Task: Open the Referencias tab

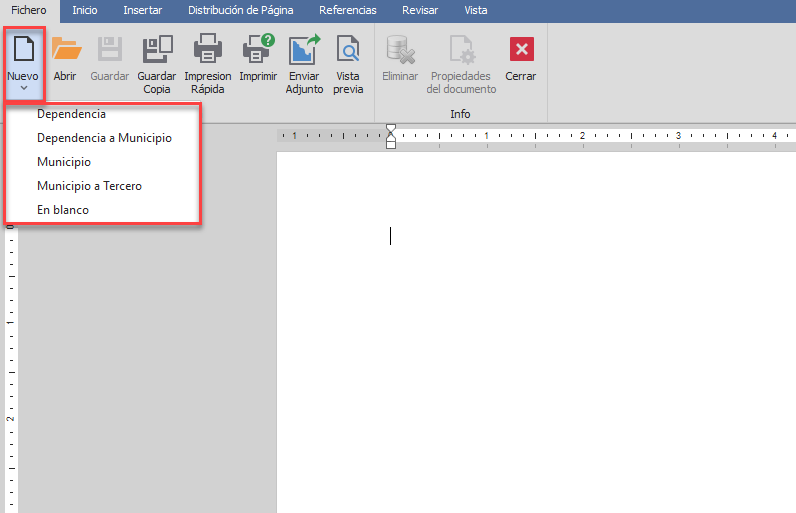Action: [348, 10]
